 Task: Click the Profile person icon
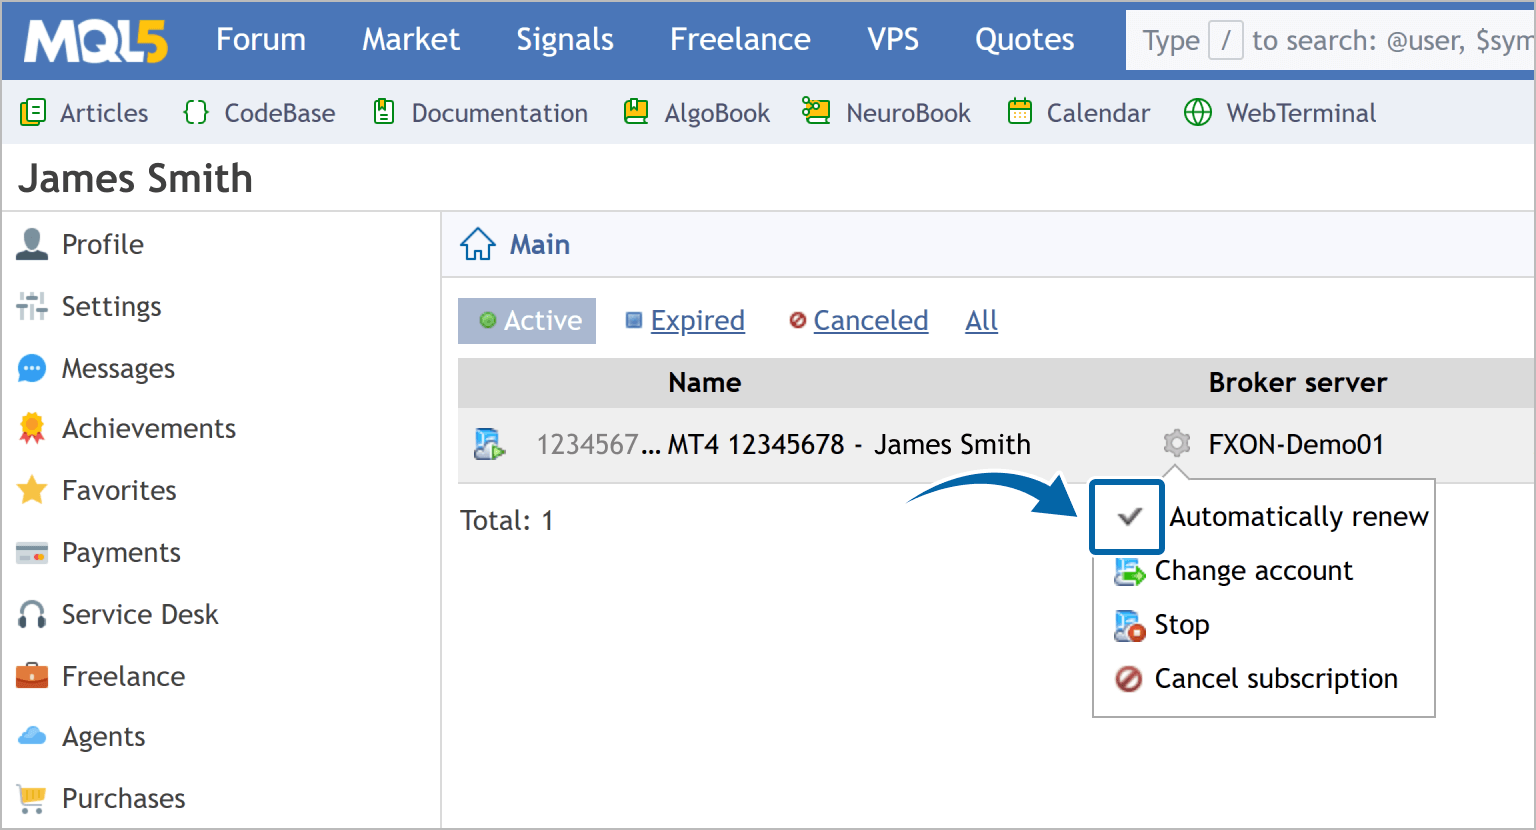click(32, 244)
